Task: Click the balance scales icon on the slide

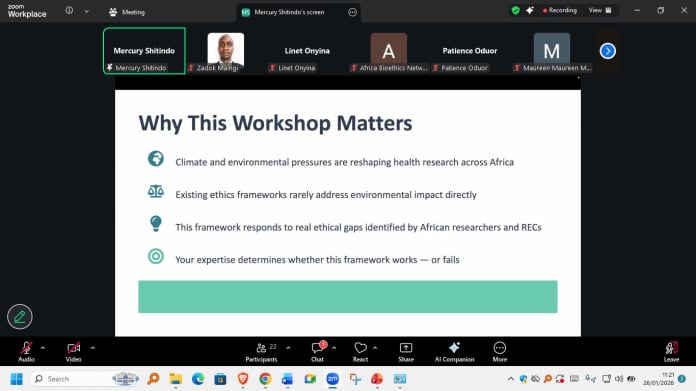Action: pos(156,191)
